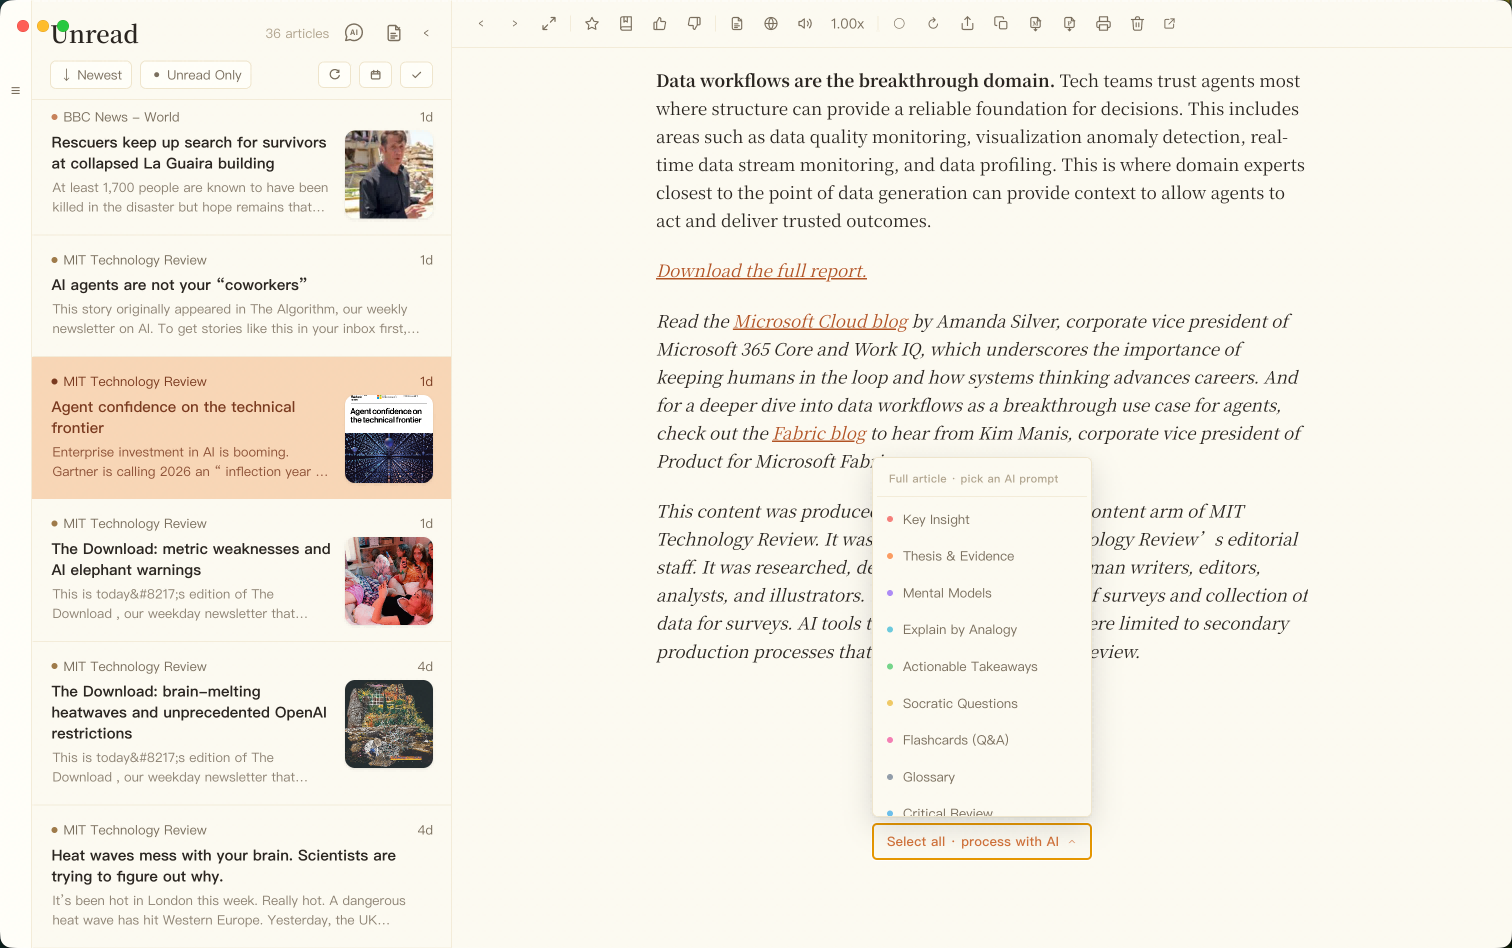Collapse the article list panel

[x=426, y=33]
